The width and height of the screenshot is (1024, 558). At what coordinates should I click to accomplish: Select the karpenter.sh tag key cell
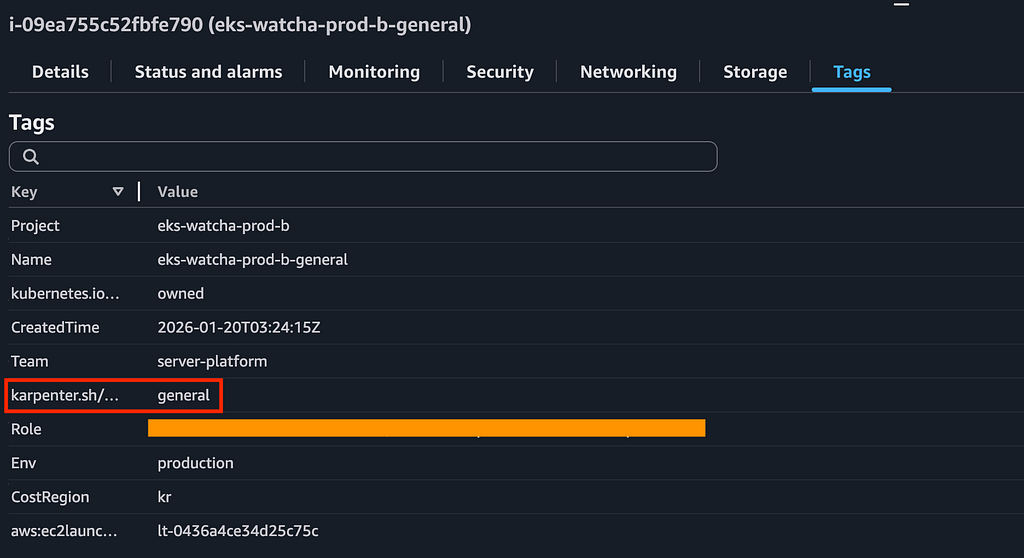(x=65, y=395)
